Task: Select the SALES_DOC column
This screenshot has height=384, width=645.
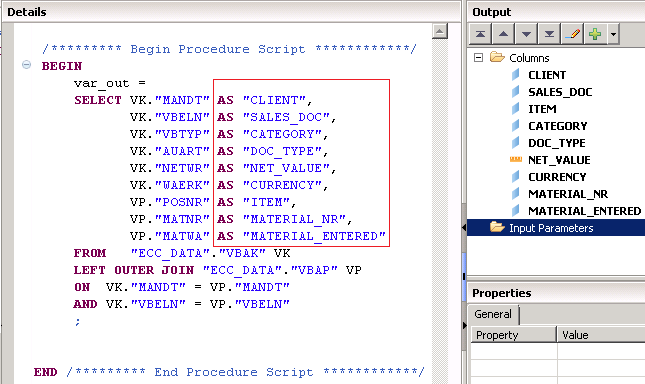Action: tap(560, 92)
